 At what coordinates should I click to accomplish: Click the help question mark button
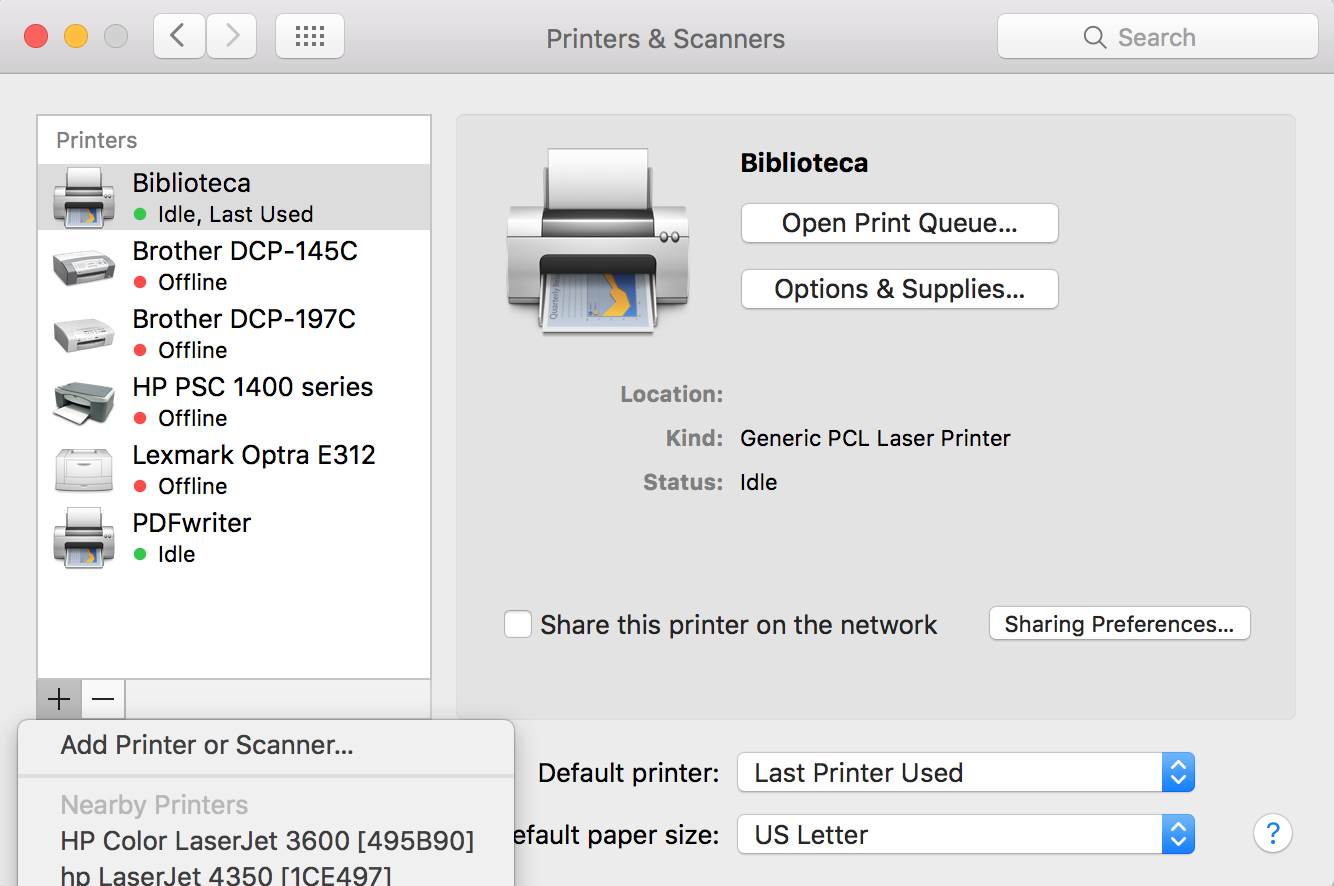pos(1272,833)
